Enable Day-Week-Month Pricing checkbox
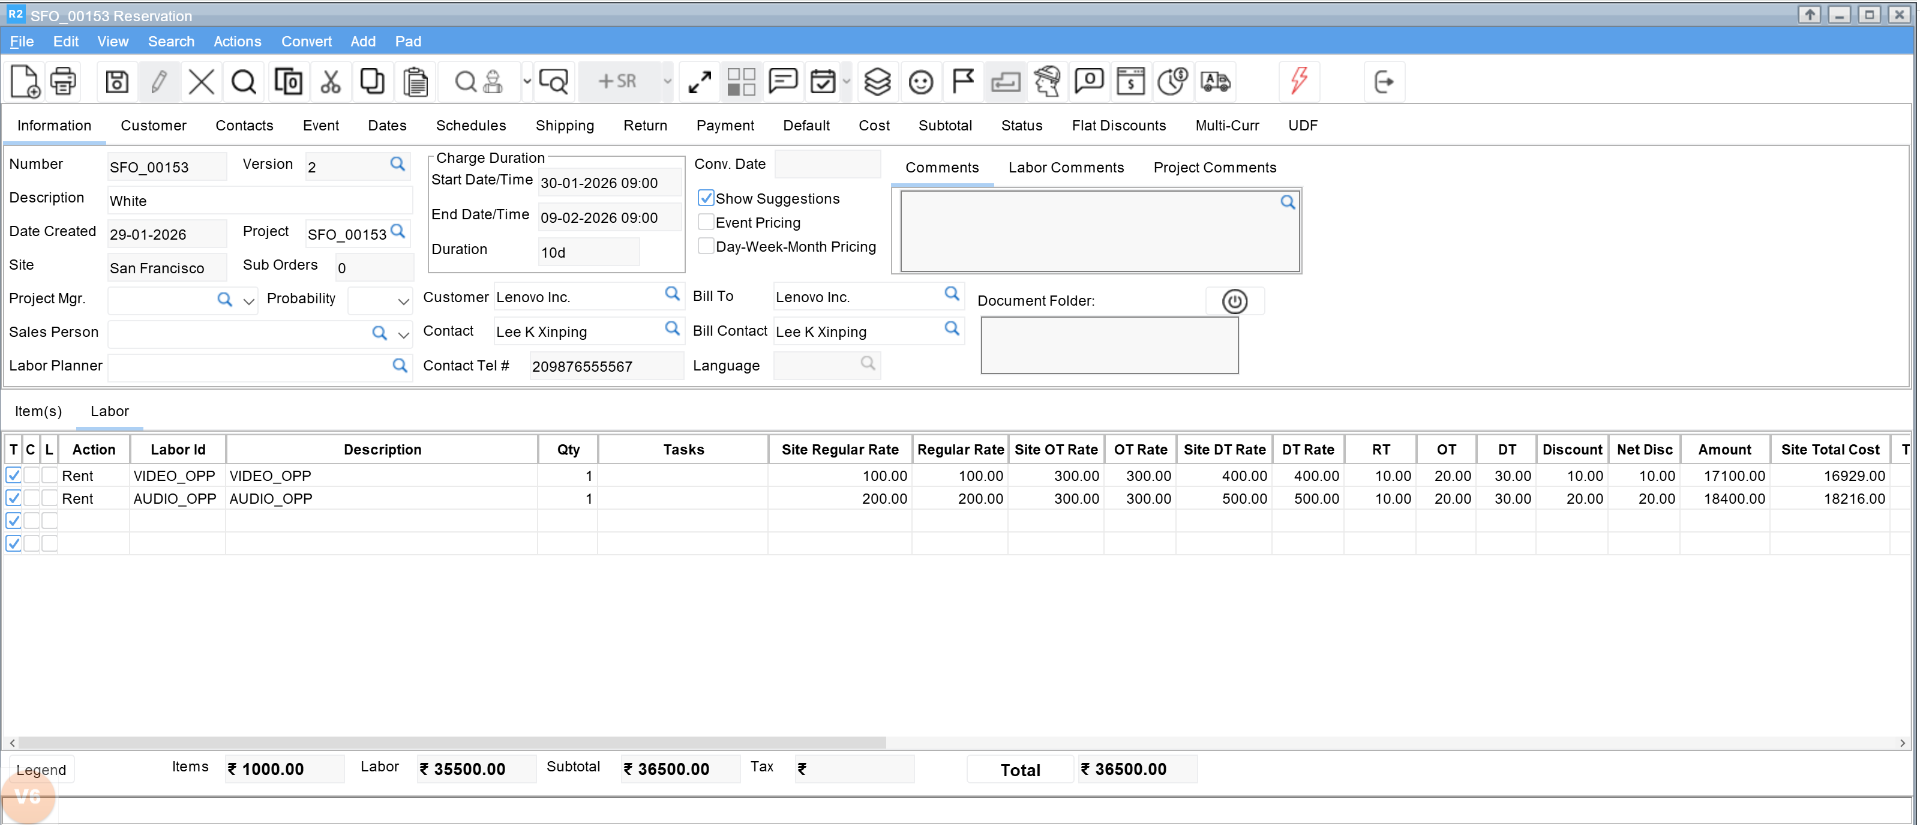The height and width of the screenshot is (825, 1920). click(706, 246)
